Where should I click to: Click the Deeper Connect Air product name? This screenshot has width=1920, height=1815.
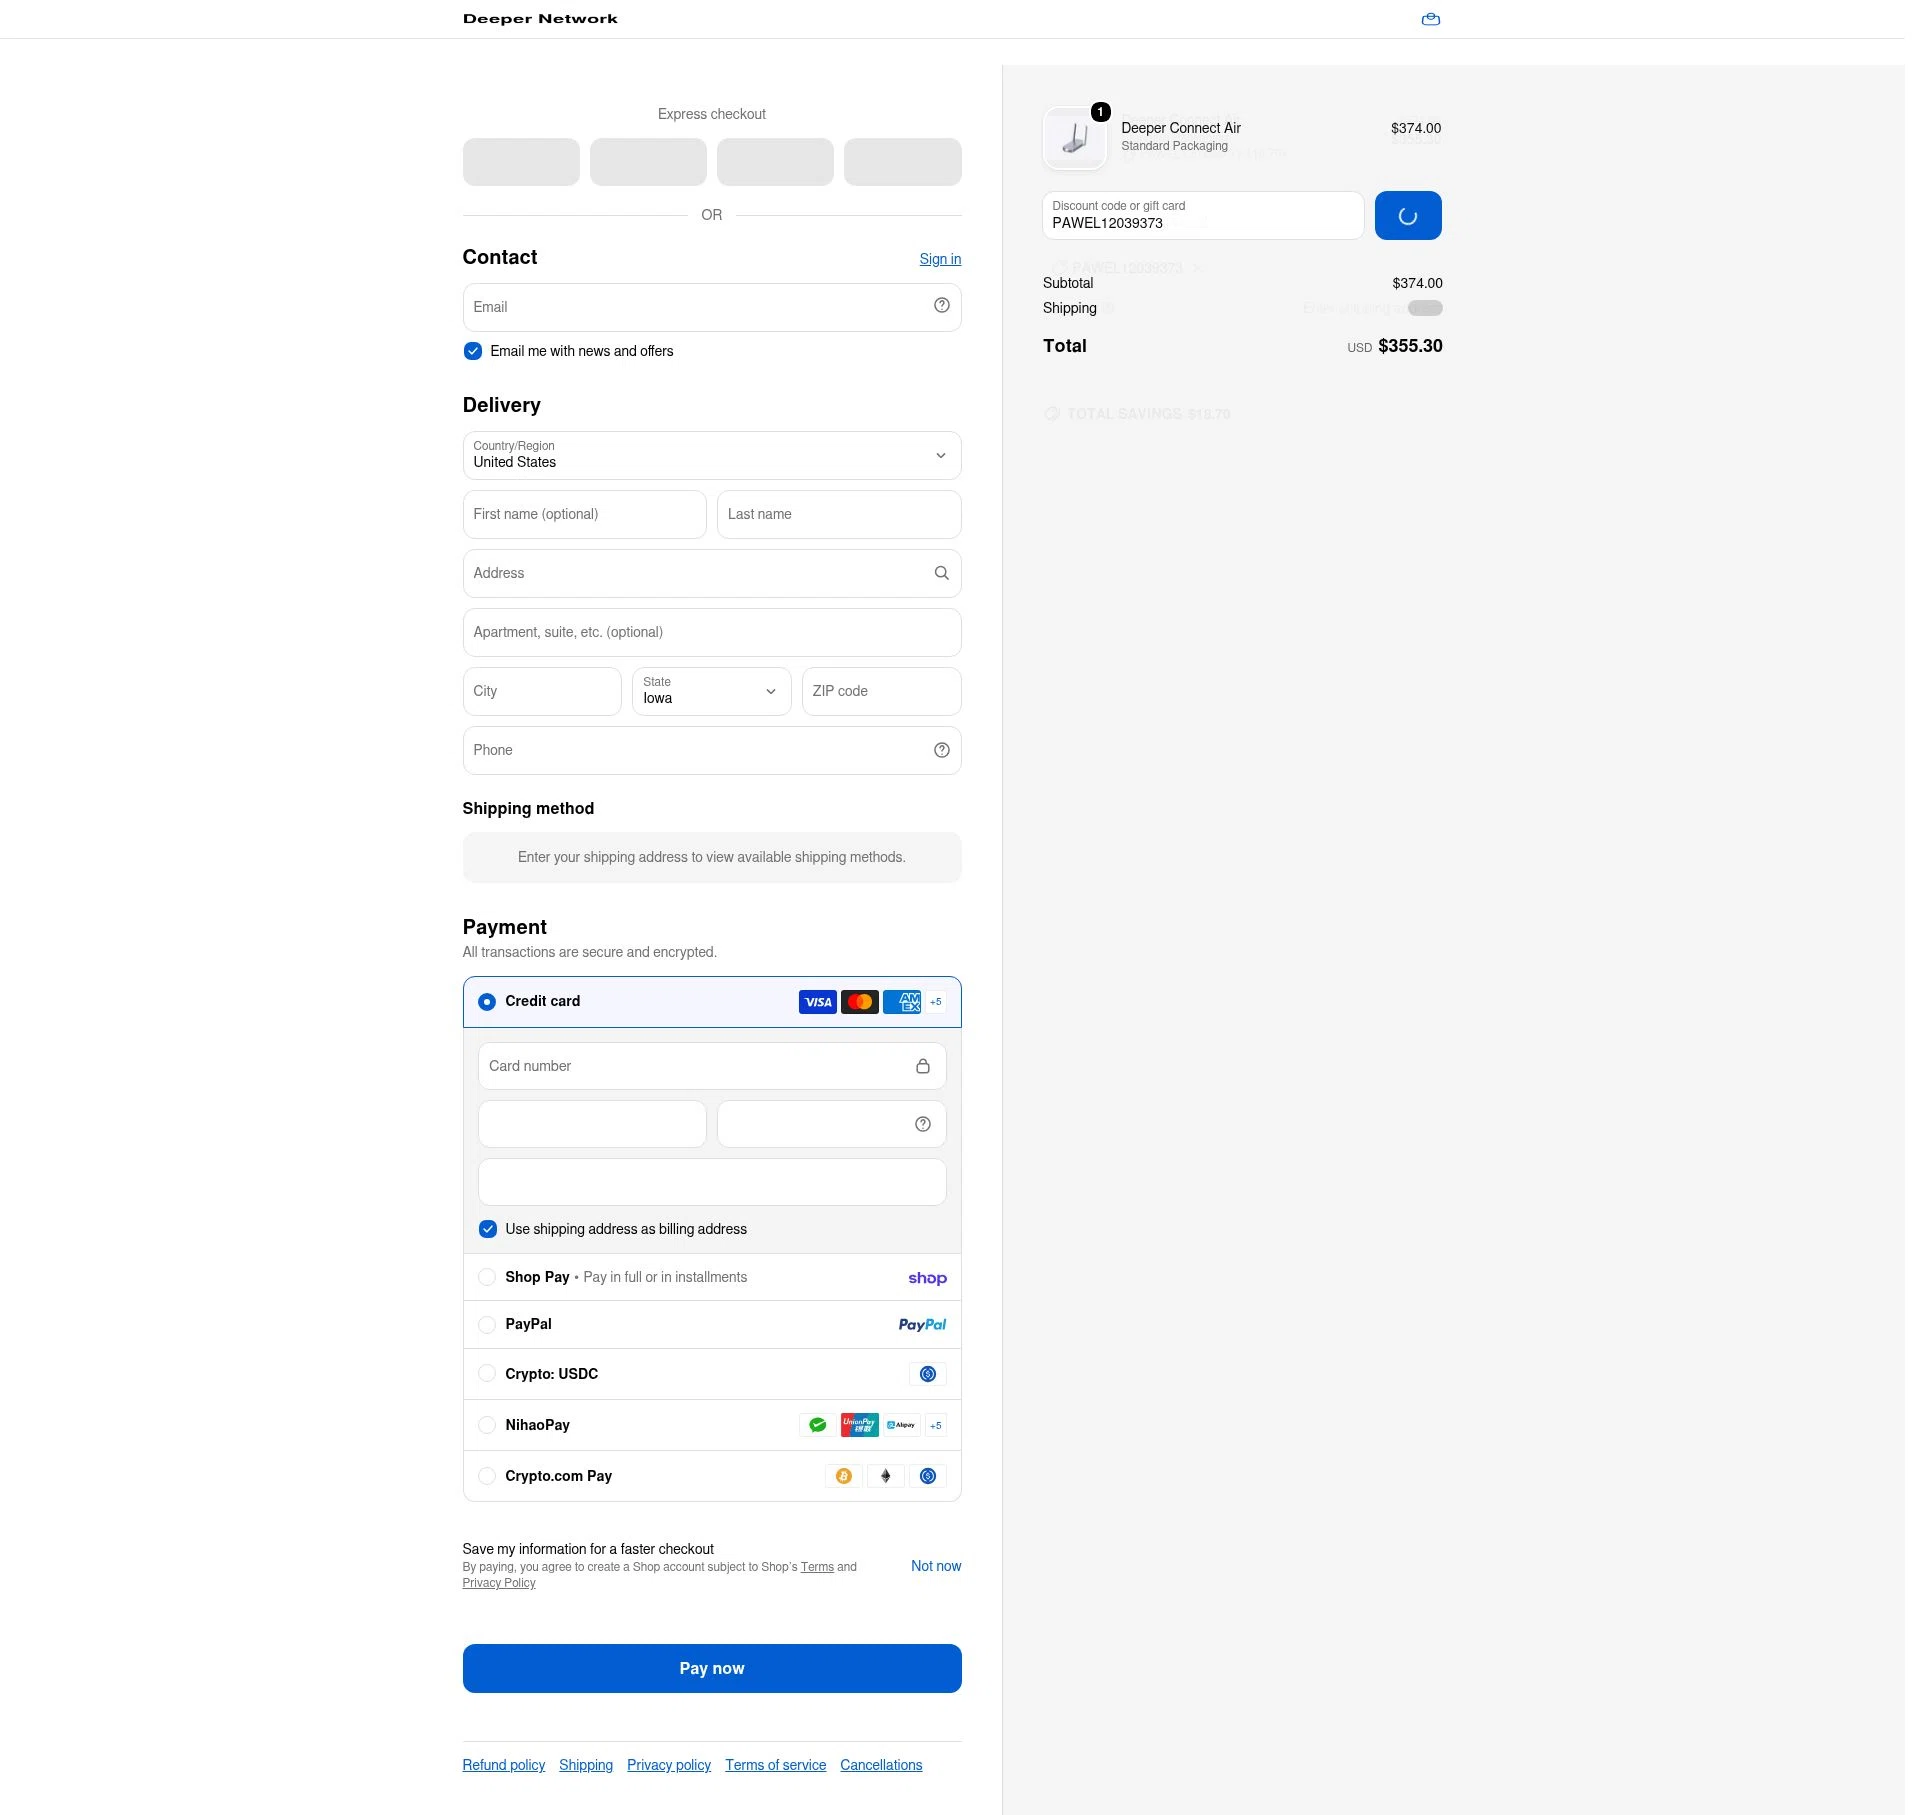(1181, 128)
